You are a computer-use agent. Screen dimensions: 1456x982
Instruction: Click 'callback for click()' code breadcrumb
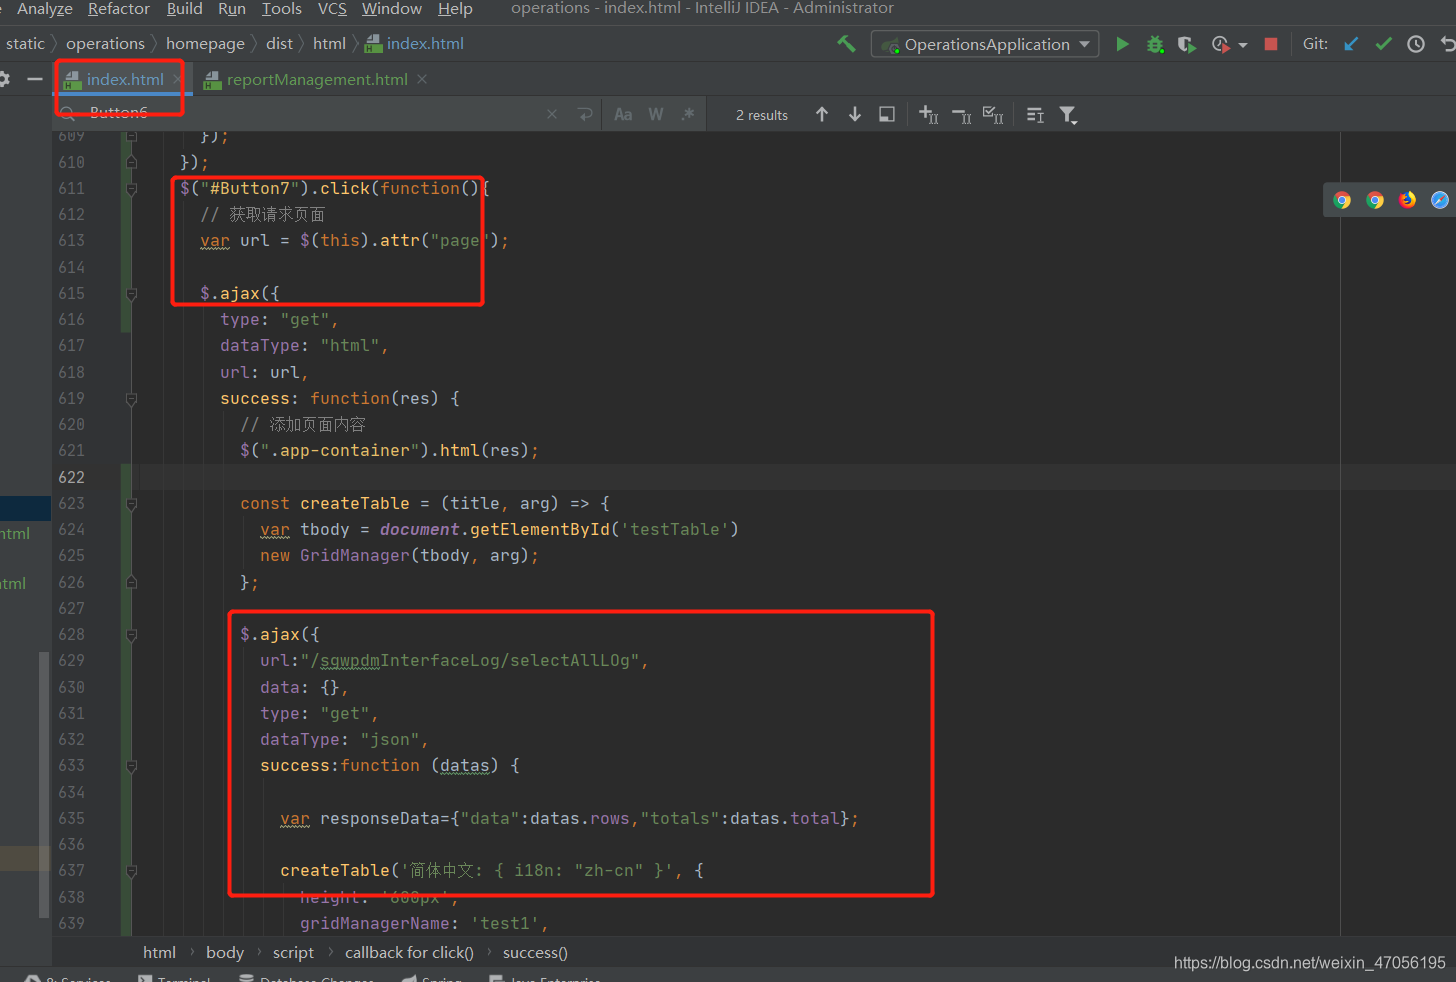(409, 953)
